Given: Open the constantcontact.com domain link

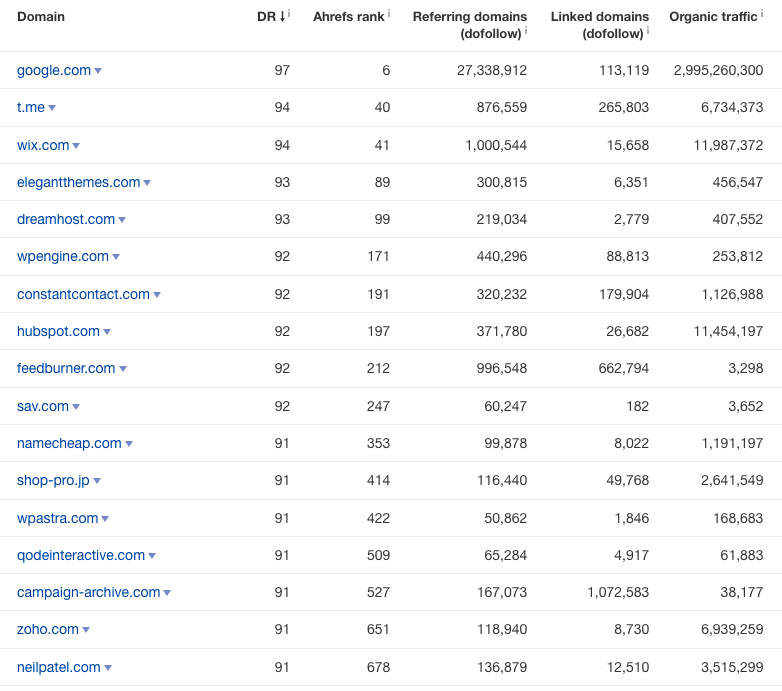Looking at the screenshot, I should (x=83, y=294).
